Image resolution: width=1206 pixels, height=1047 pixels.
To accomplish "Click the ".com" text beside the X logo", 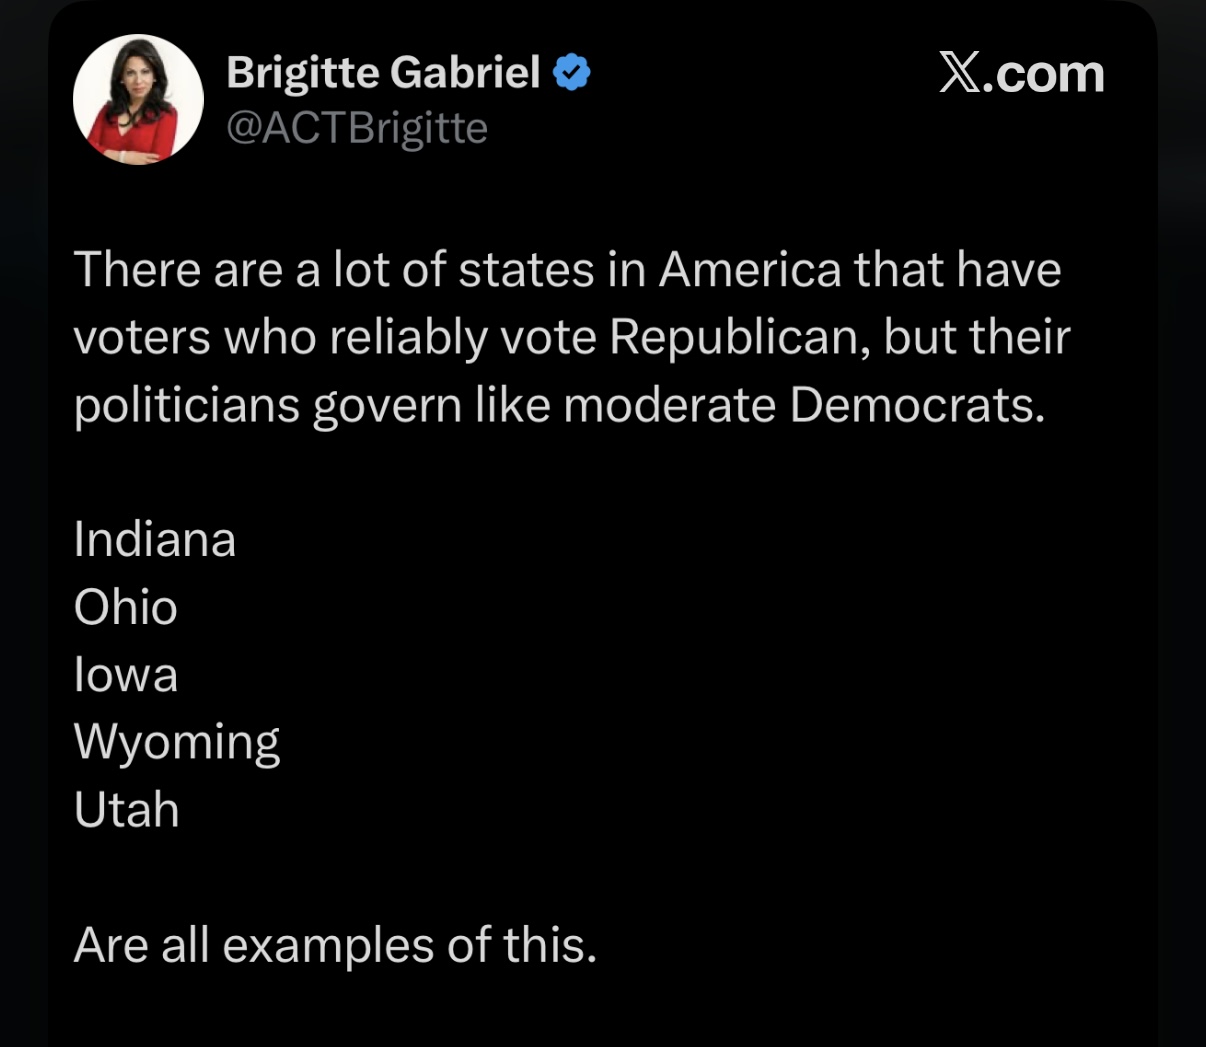I will [1044, 74].
